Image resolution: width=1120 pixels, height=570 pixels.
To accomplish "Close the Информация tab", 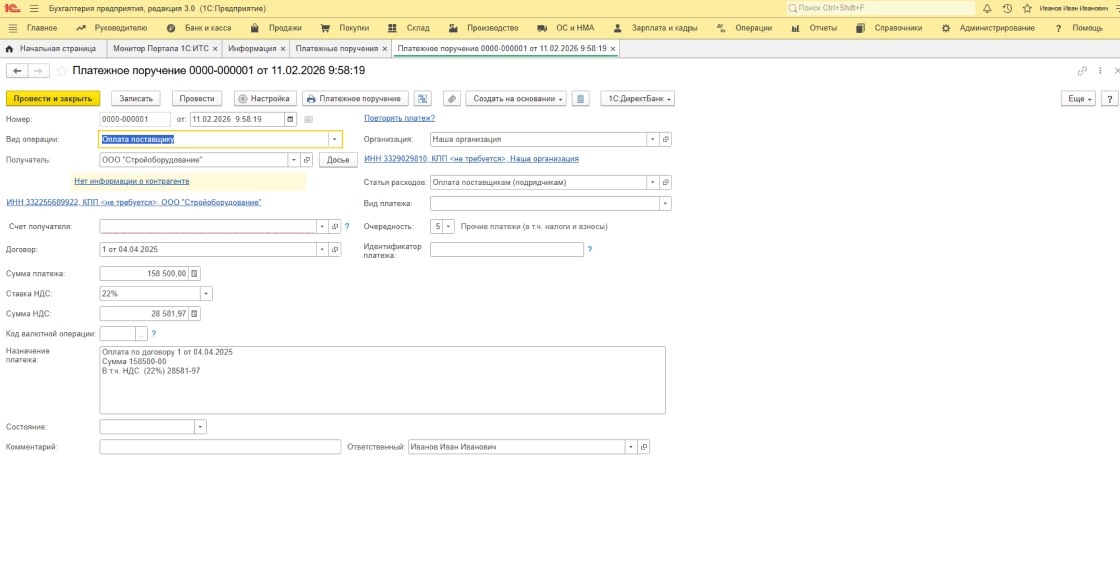I will pyautogui.click(x=283, y=49).
